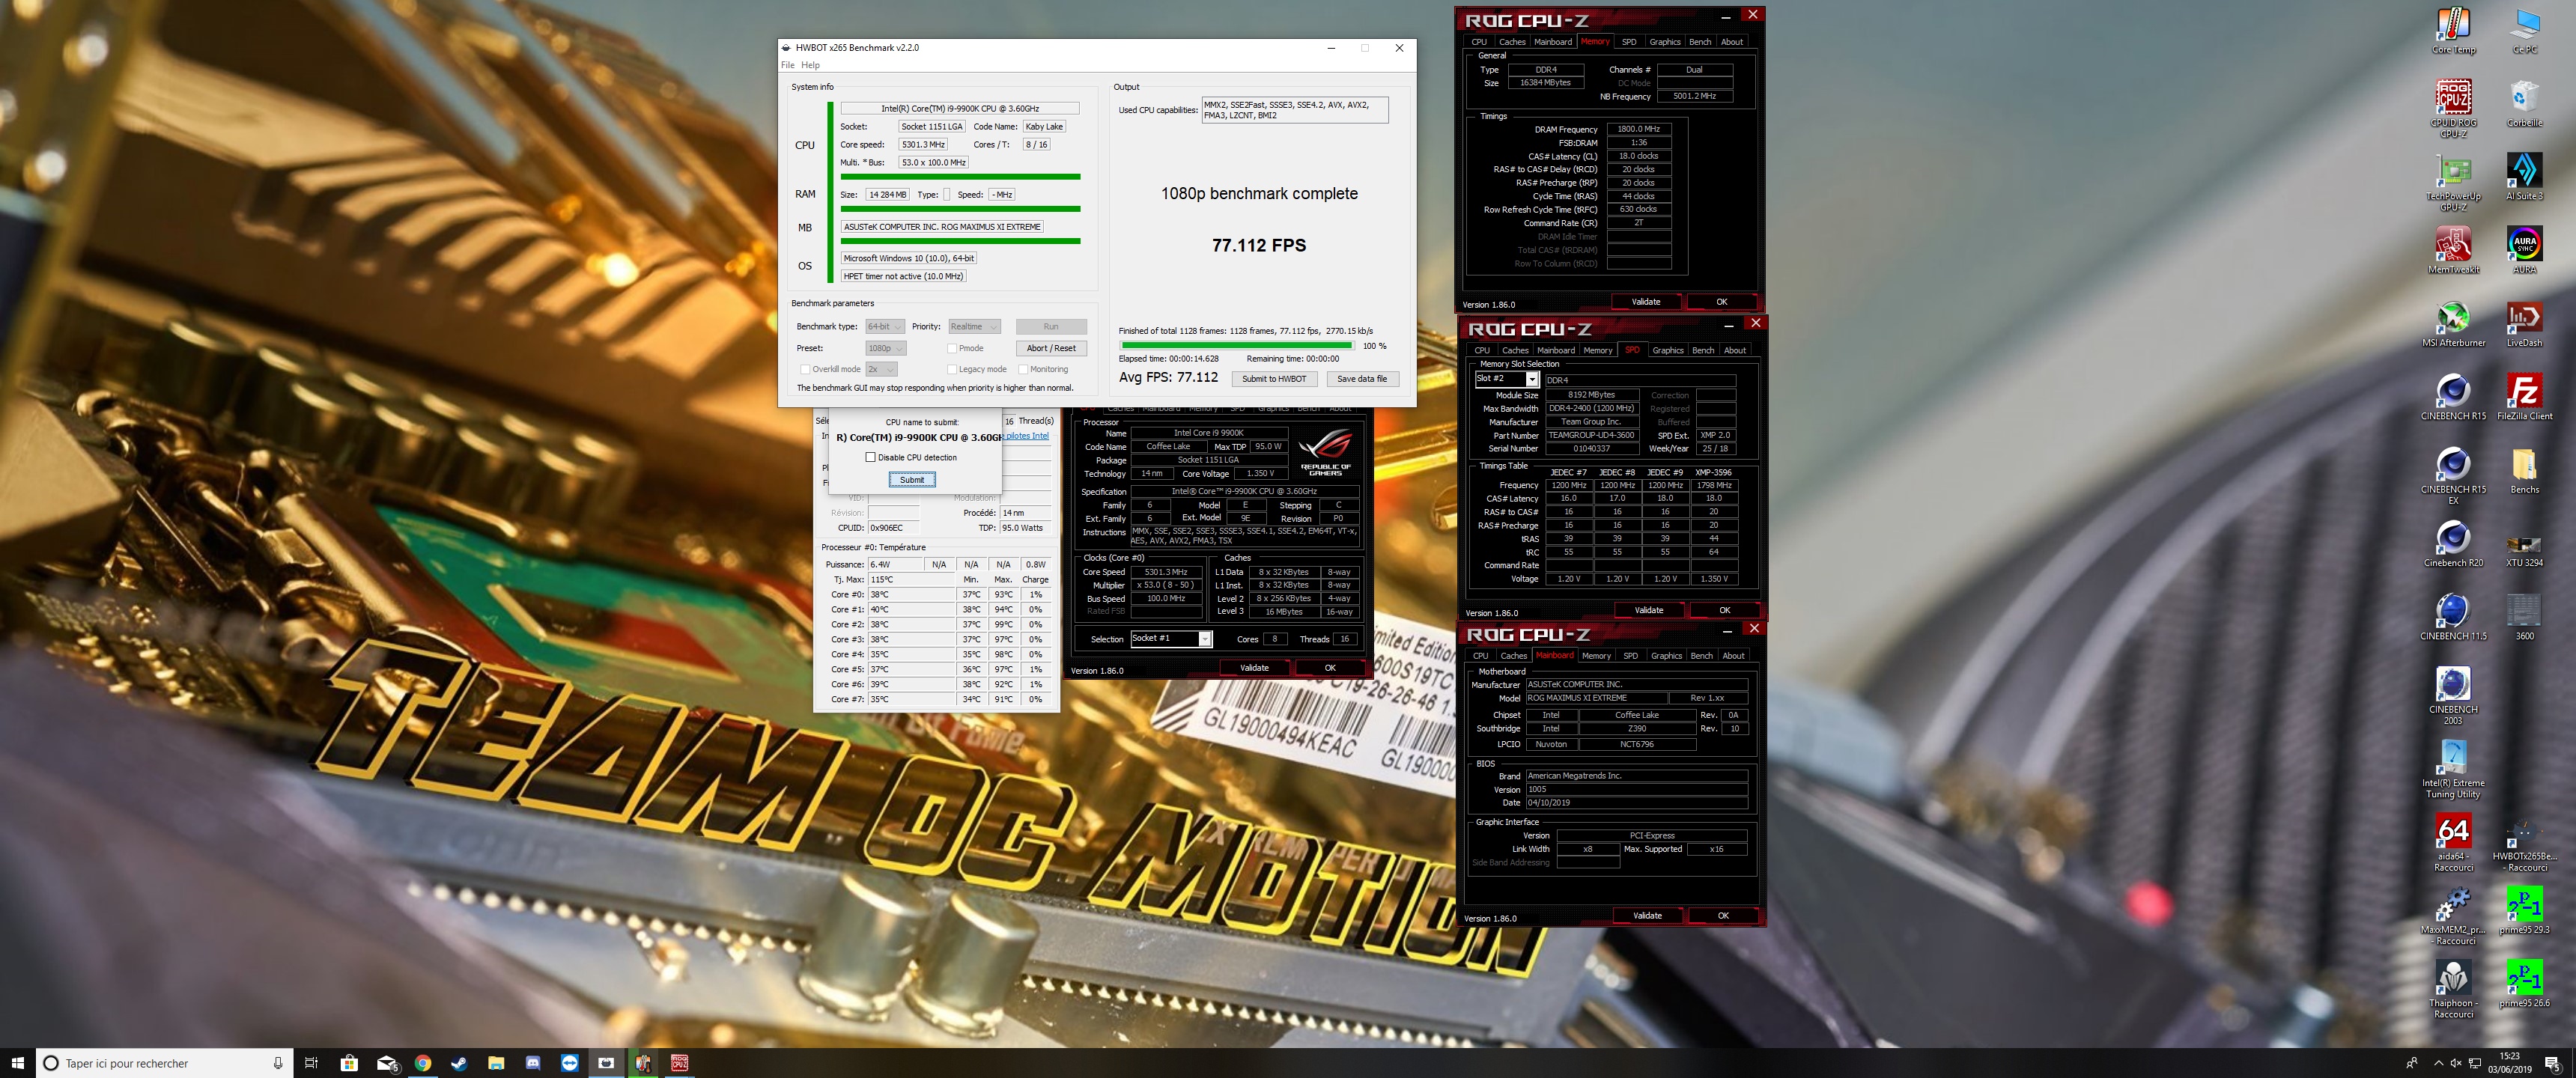Open the CINEBENCH 2003 desktop icon
Image resolution: width=2576 pixels, height=1078 pixels.
tap(2453, 696)
